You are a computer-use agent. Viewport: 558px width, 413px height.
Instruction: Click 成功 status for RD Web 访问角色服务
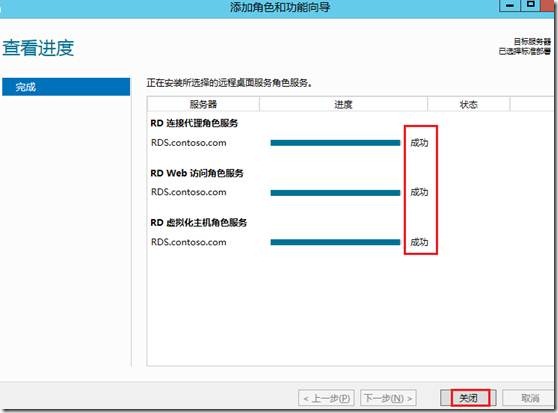(419, 192)
